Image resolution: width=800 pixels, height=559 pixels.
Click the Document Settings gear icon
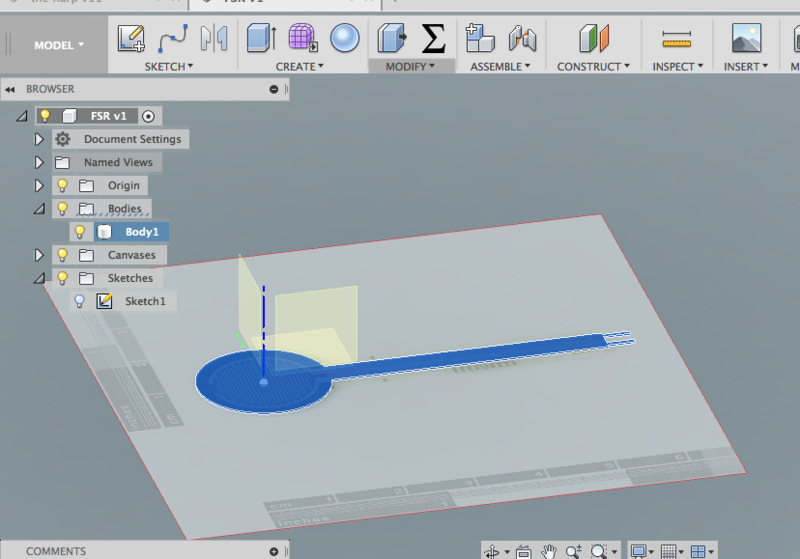coord(63,139)
